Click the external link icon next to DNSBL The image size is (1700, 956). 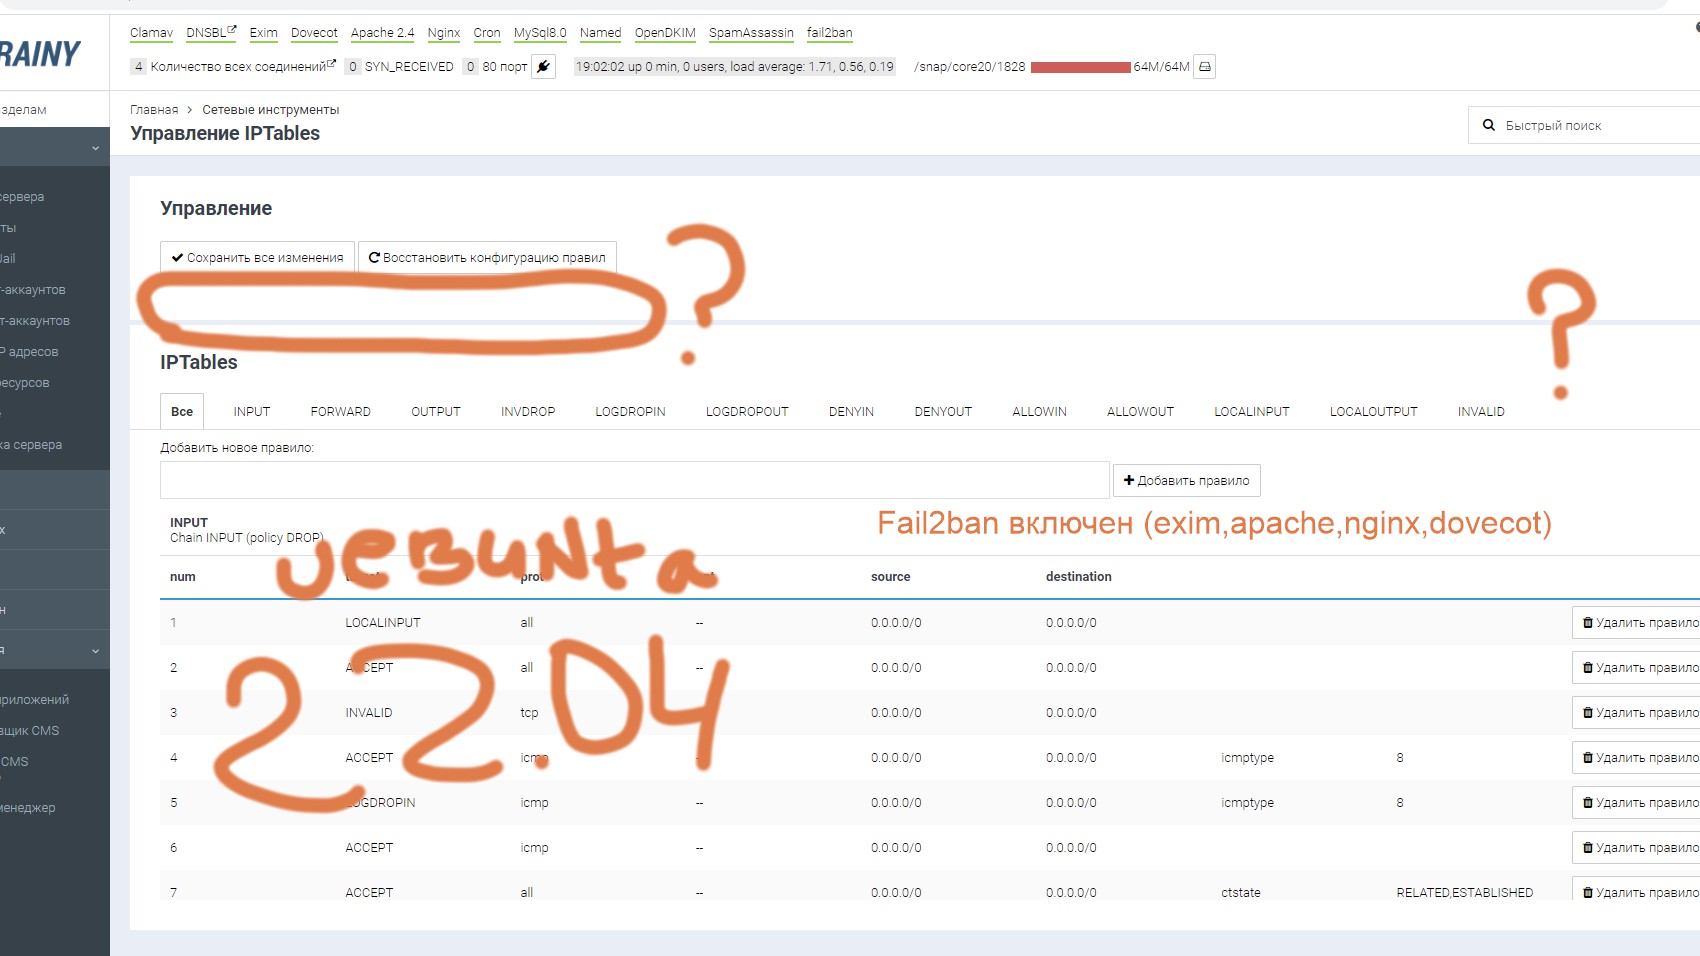pyautogui.click(x=232, y=31)
